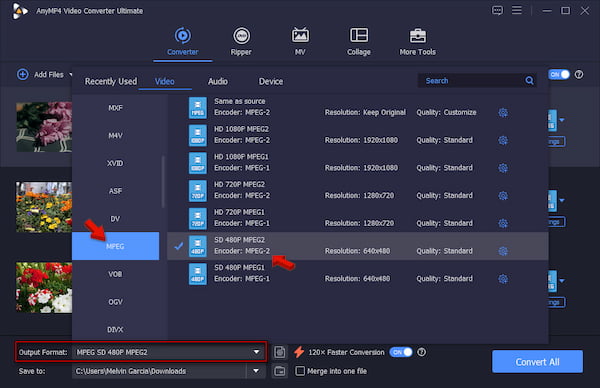Open settings gear for SD 480P MPEG2

pyautogui.click(x=503, y=251)
